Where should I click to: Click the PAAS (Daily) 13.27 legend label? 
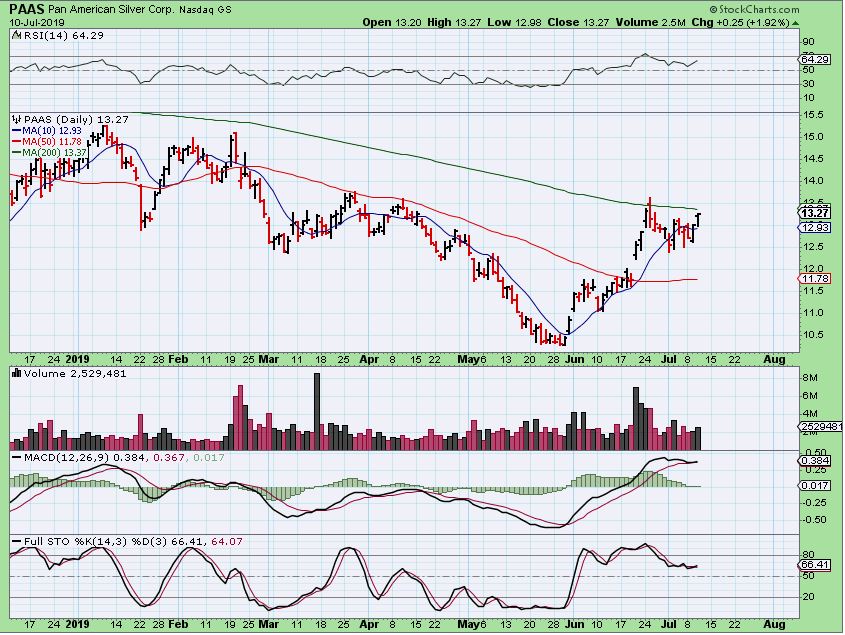[x=76, y=119]
